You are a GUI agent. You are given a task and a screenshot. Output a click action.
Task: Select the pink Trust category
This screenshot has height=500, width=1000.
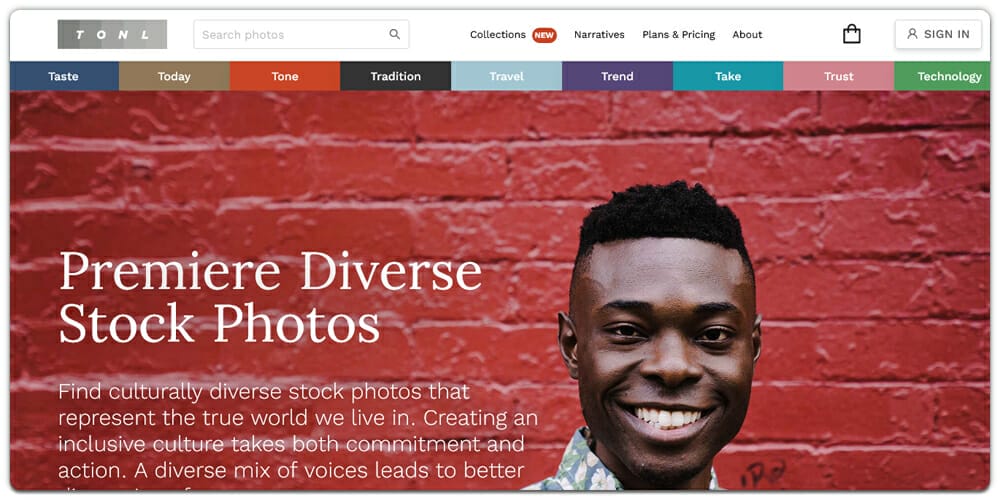[x=839, y=77]
